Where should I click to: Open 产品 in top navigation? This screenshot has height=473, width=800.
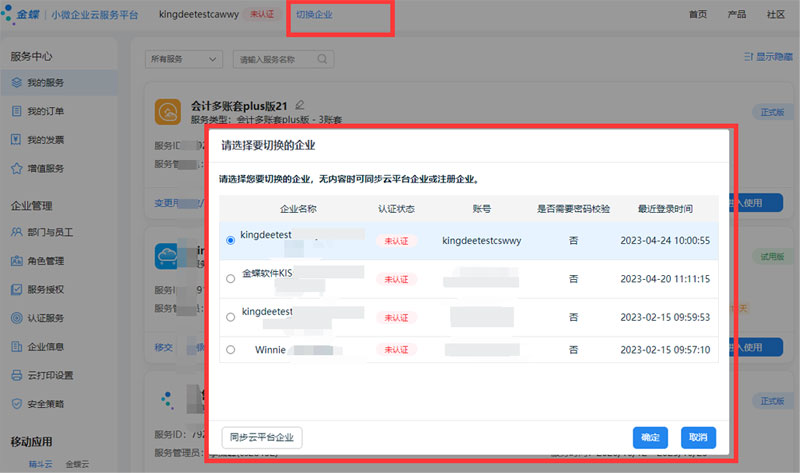[737, 14]
